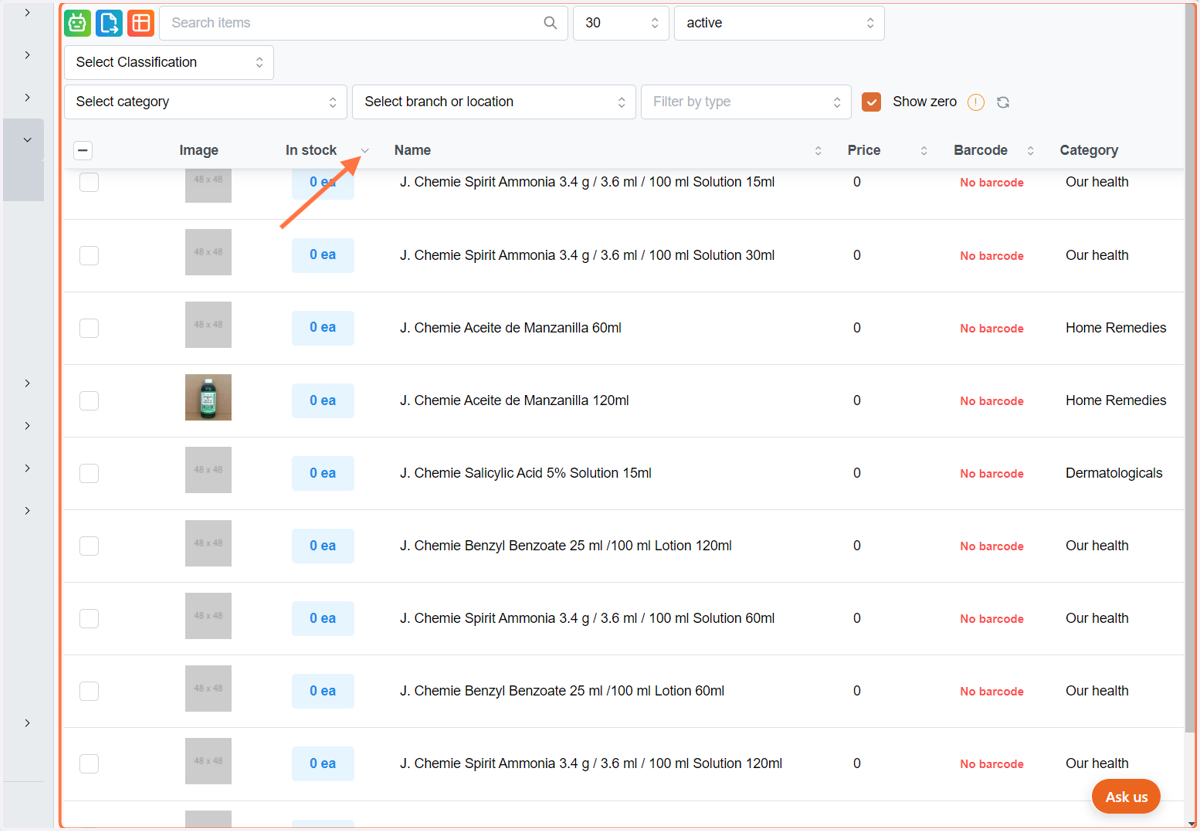
Task: Click the orange info icon beside Show zero
Action: tap(976, 102)
